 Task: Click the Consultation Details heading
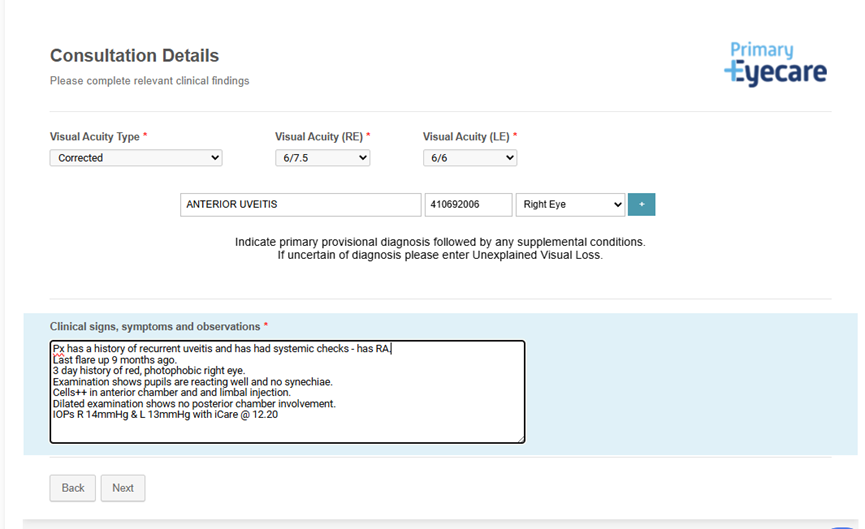click(x=135, y=56)
